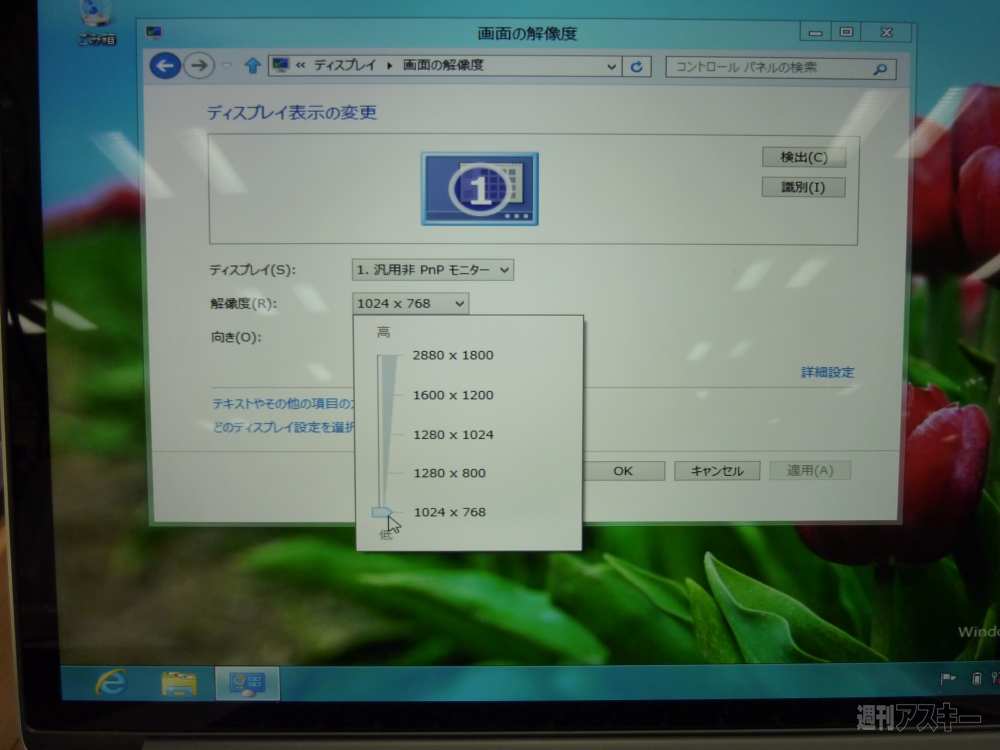The width and height of the screenshot is (1000, 750).
Task: Open the 詳細設定 advanced settings link
Action: [x=827, y=372]
